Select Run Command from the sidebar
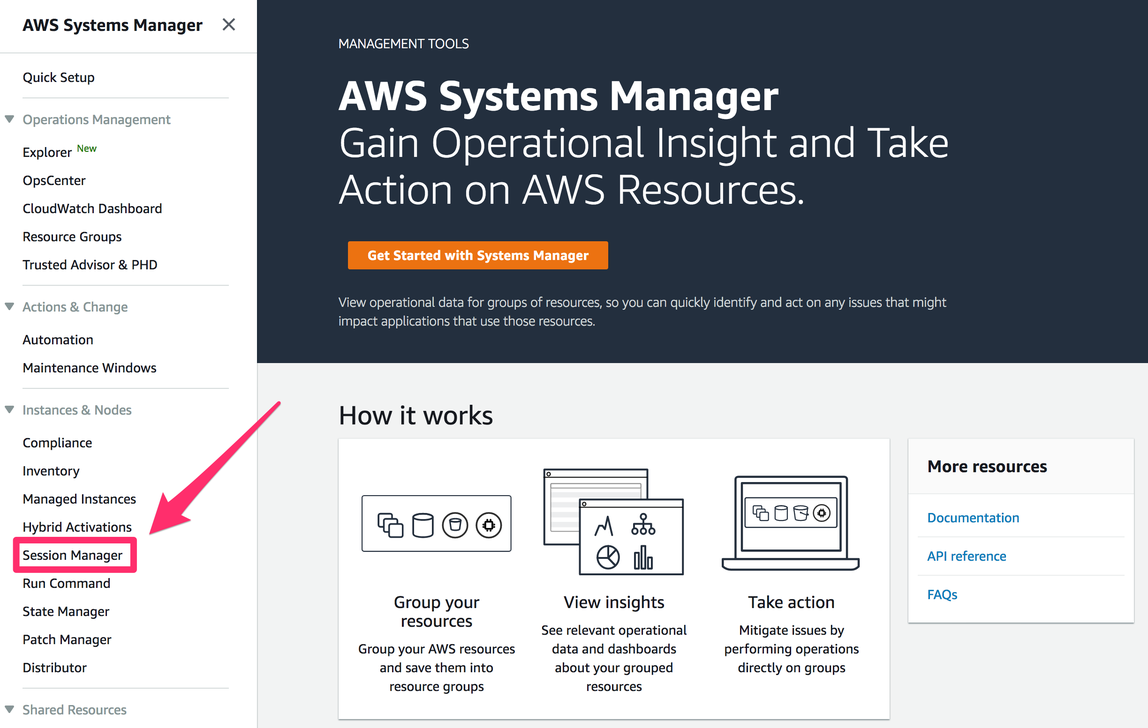The width and height of the screenshot is (1148, 728). point(67,583)
